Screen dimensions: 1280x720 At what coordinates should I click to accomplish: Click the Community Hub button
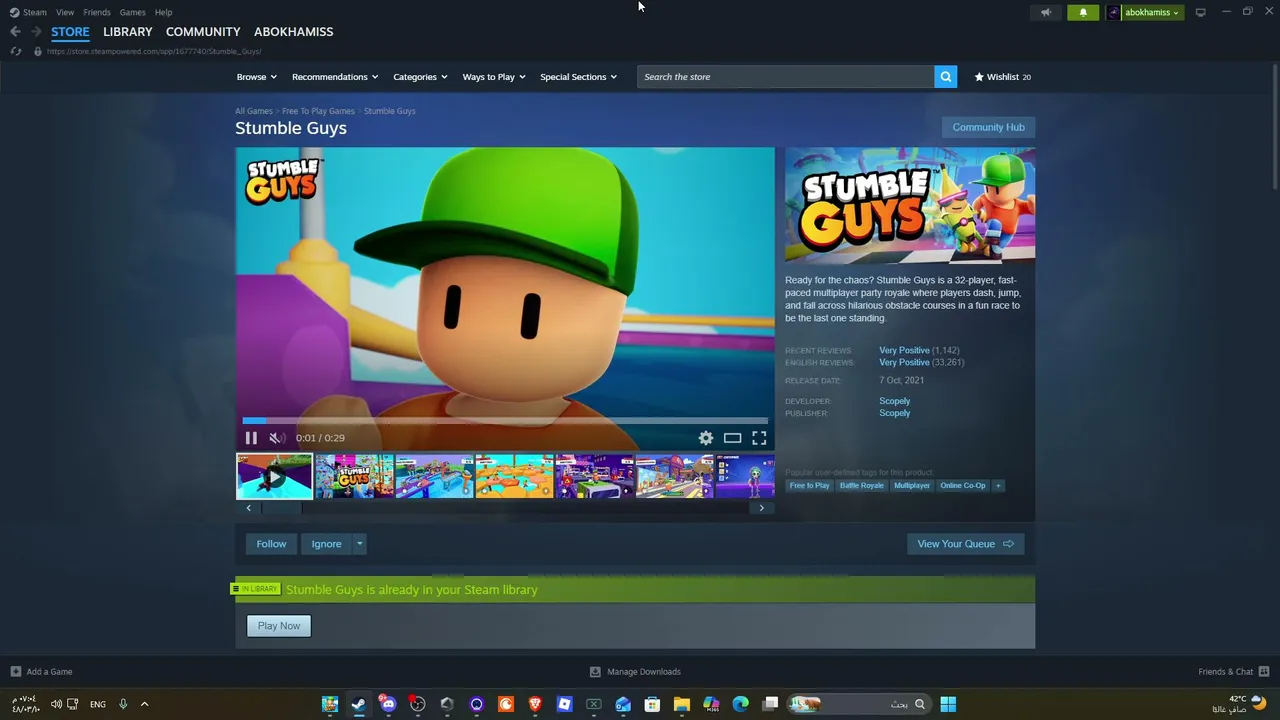tap(988, 127)
